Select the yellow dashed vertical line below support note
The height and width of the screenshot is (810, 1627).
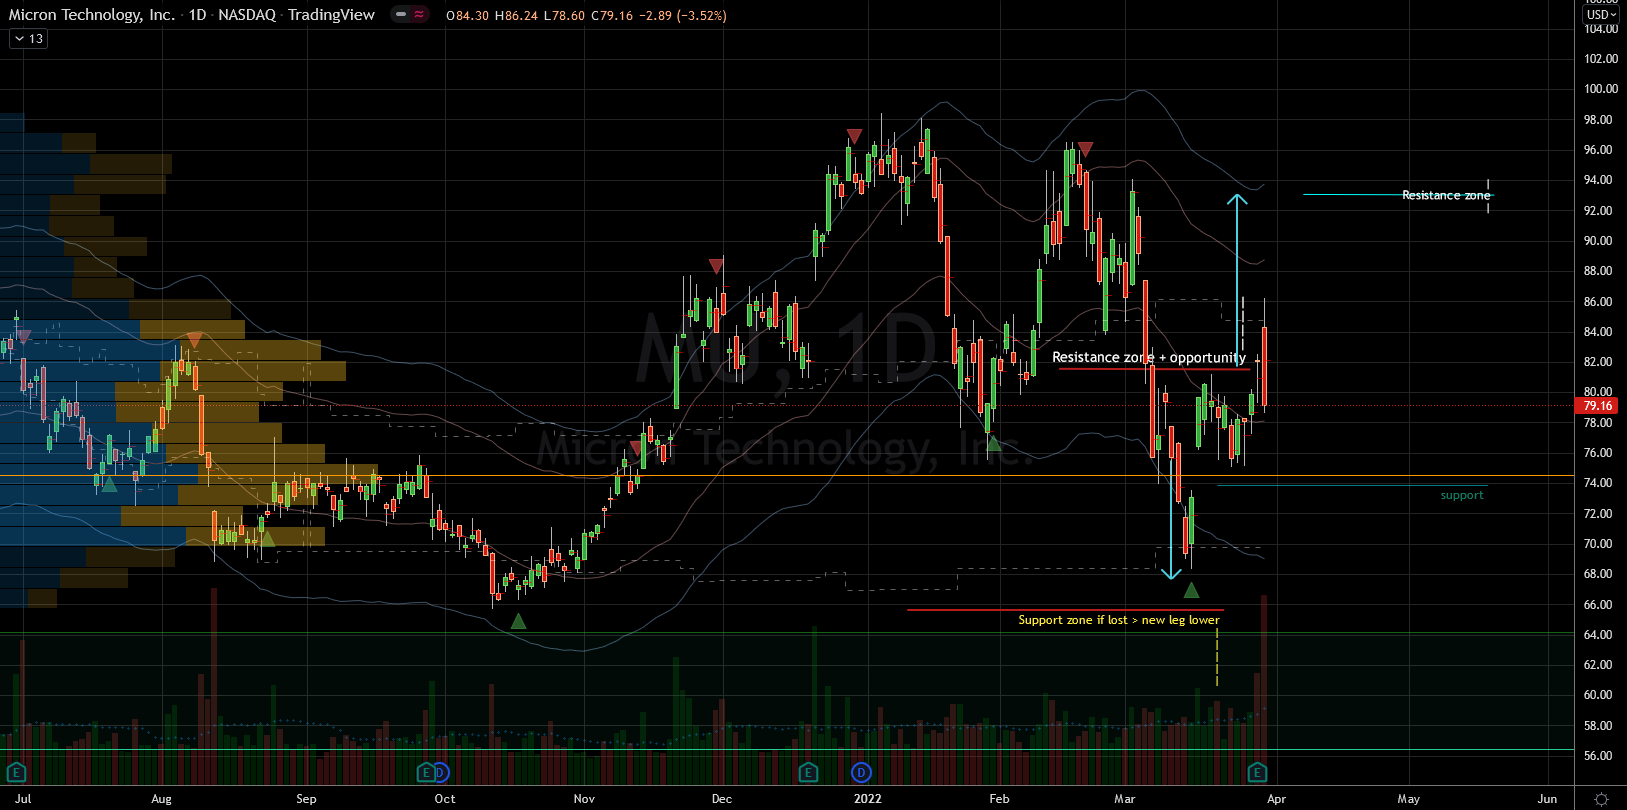click(x=1217, y=657)
